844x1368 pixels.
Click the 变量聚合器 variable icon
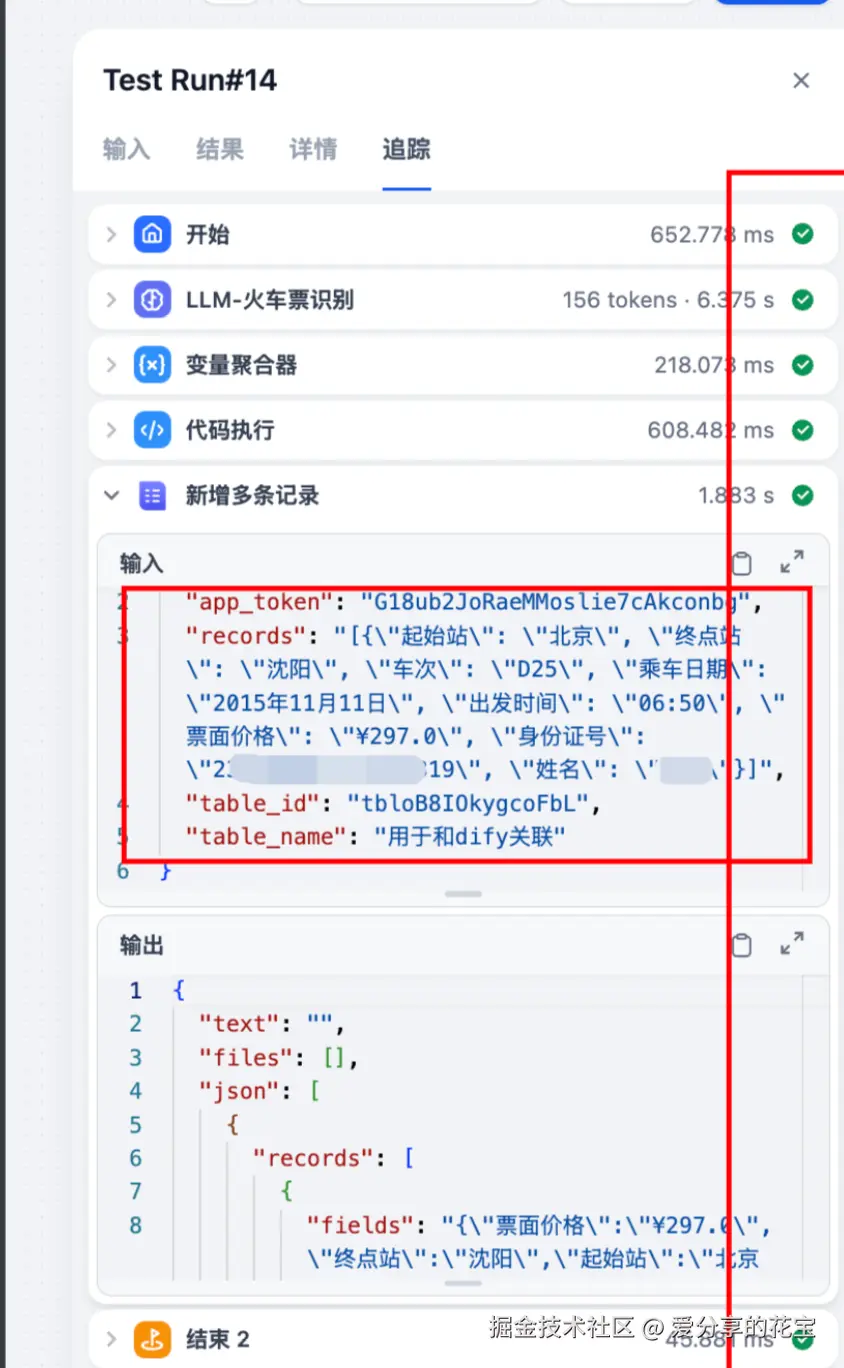(152, 365)
